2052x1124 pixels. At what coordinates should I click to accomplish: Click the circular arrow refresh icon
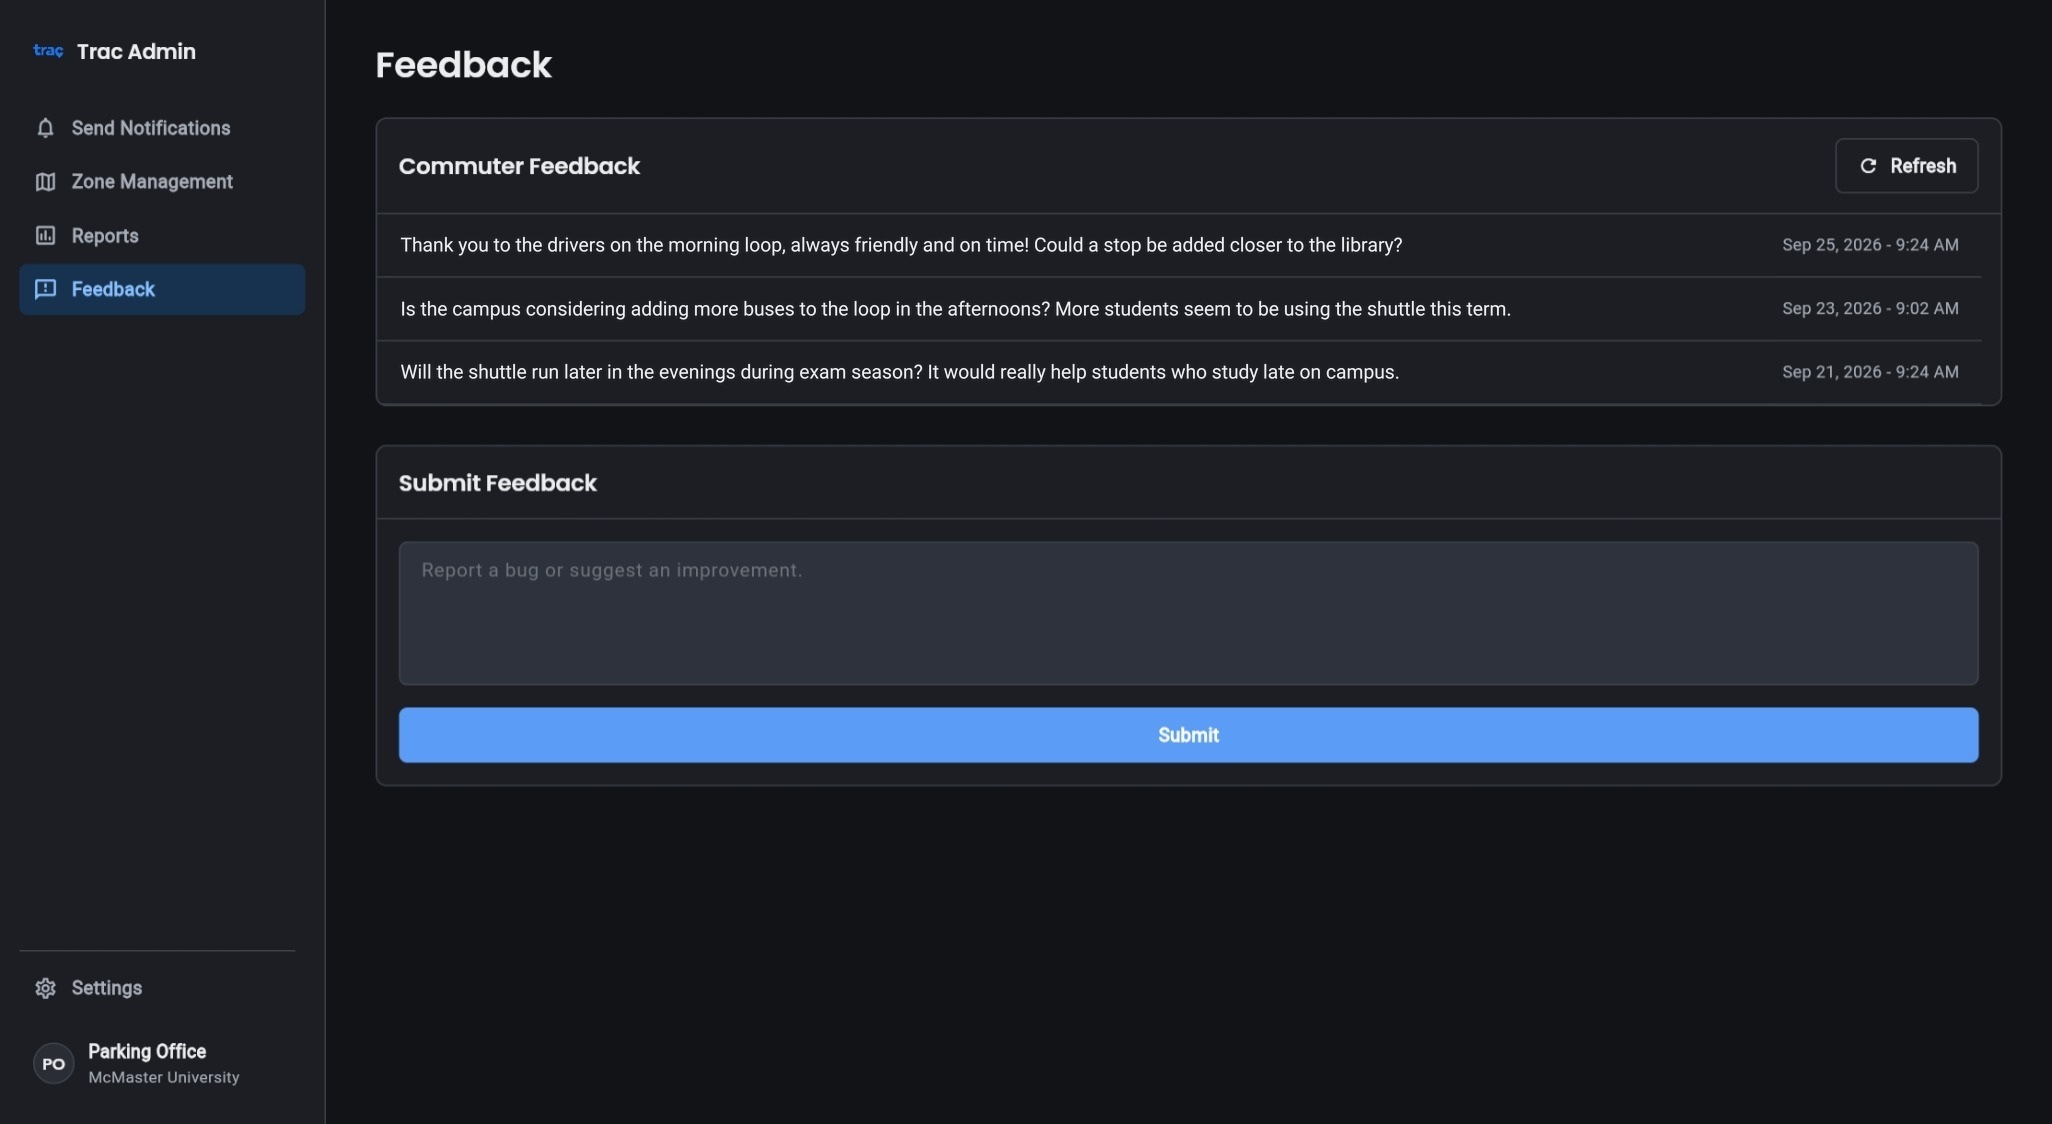coord(1868,166)
